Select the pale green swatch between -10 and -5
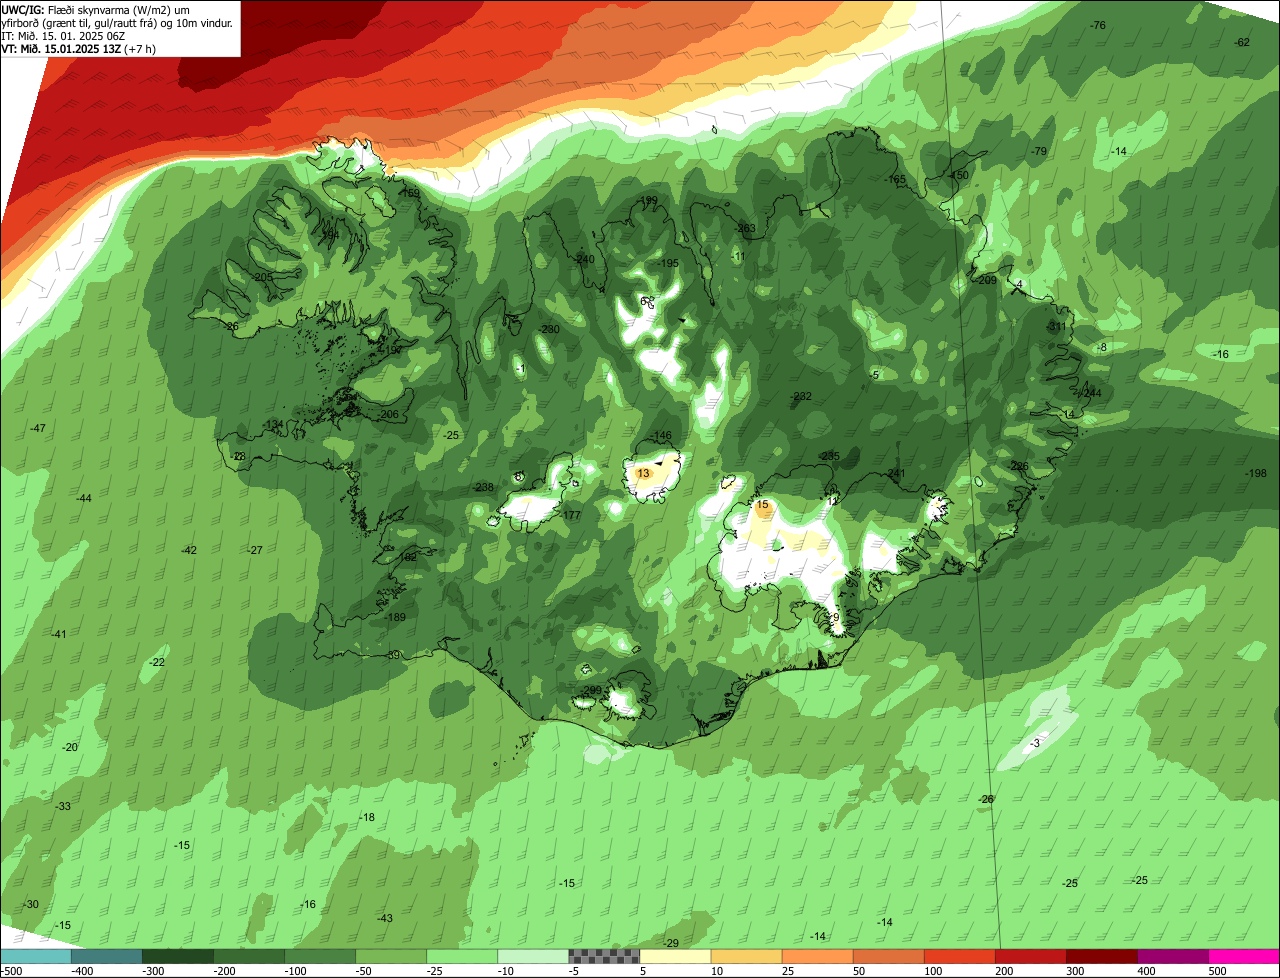The image size is (1280, 978). point(533,957)
